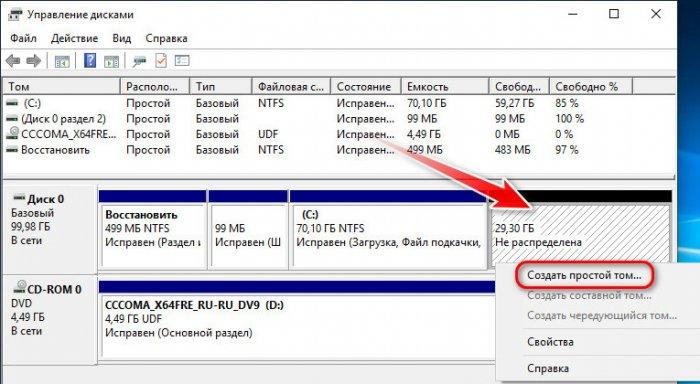Toggle the show/hide action pane icon
700x384 pixels.
[x=111, y=61]
